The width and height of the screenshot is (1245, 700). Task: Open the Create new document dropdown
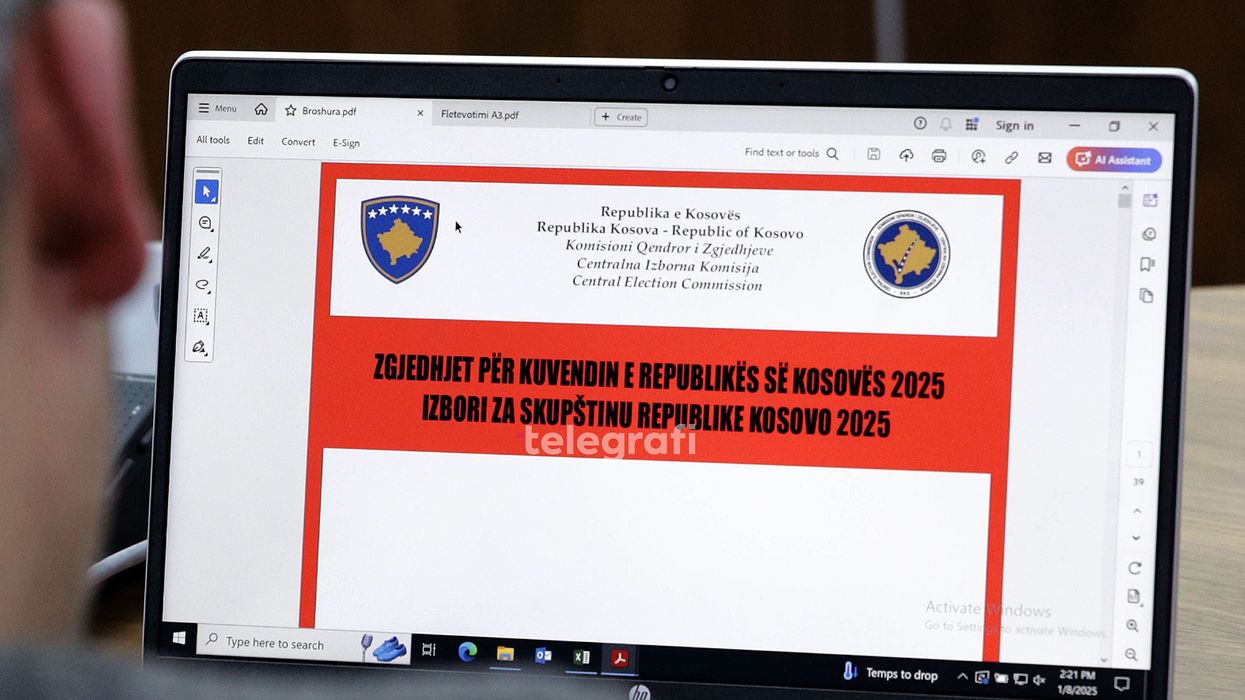coord(621,116)
